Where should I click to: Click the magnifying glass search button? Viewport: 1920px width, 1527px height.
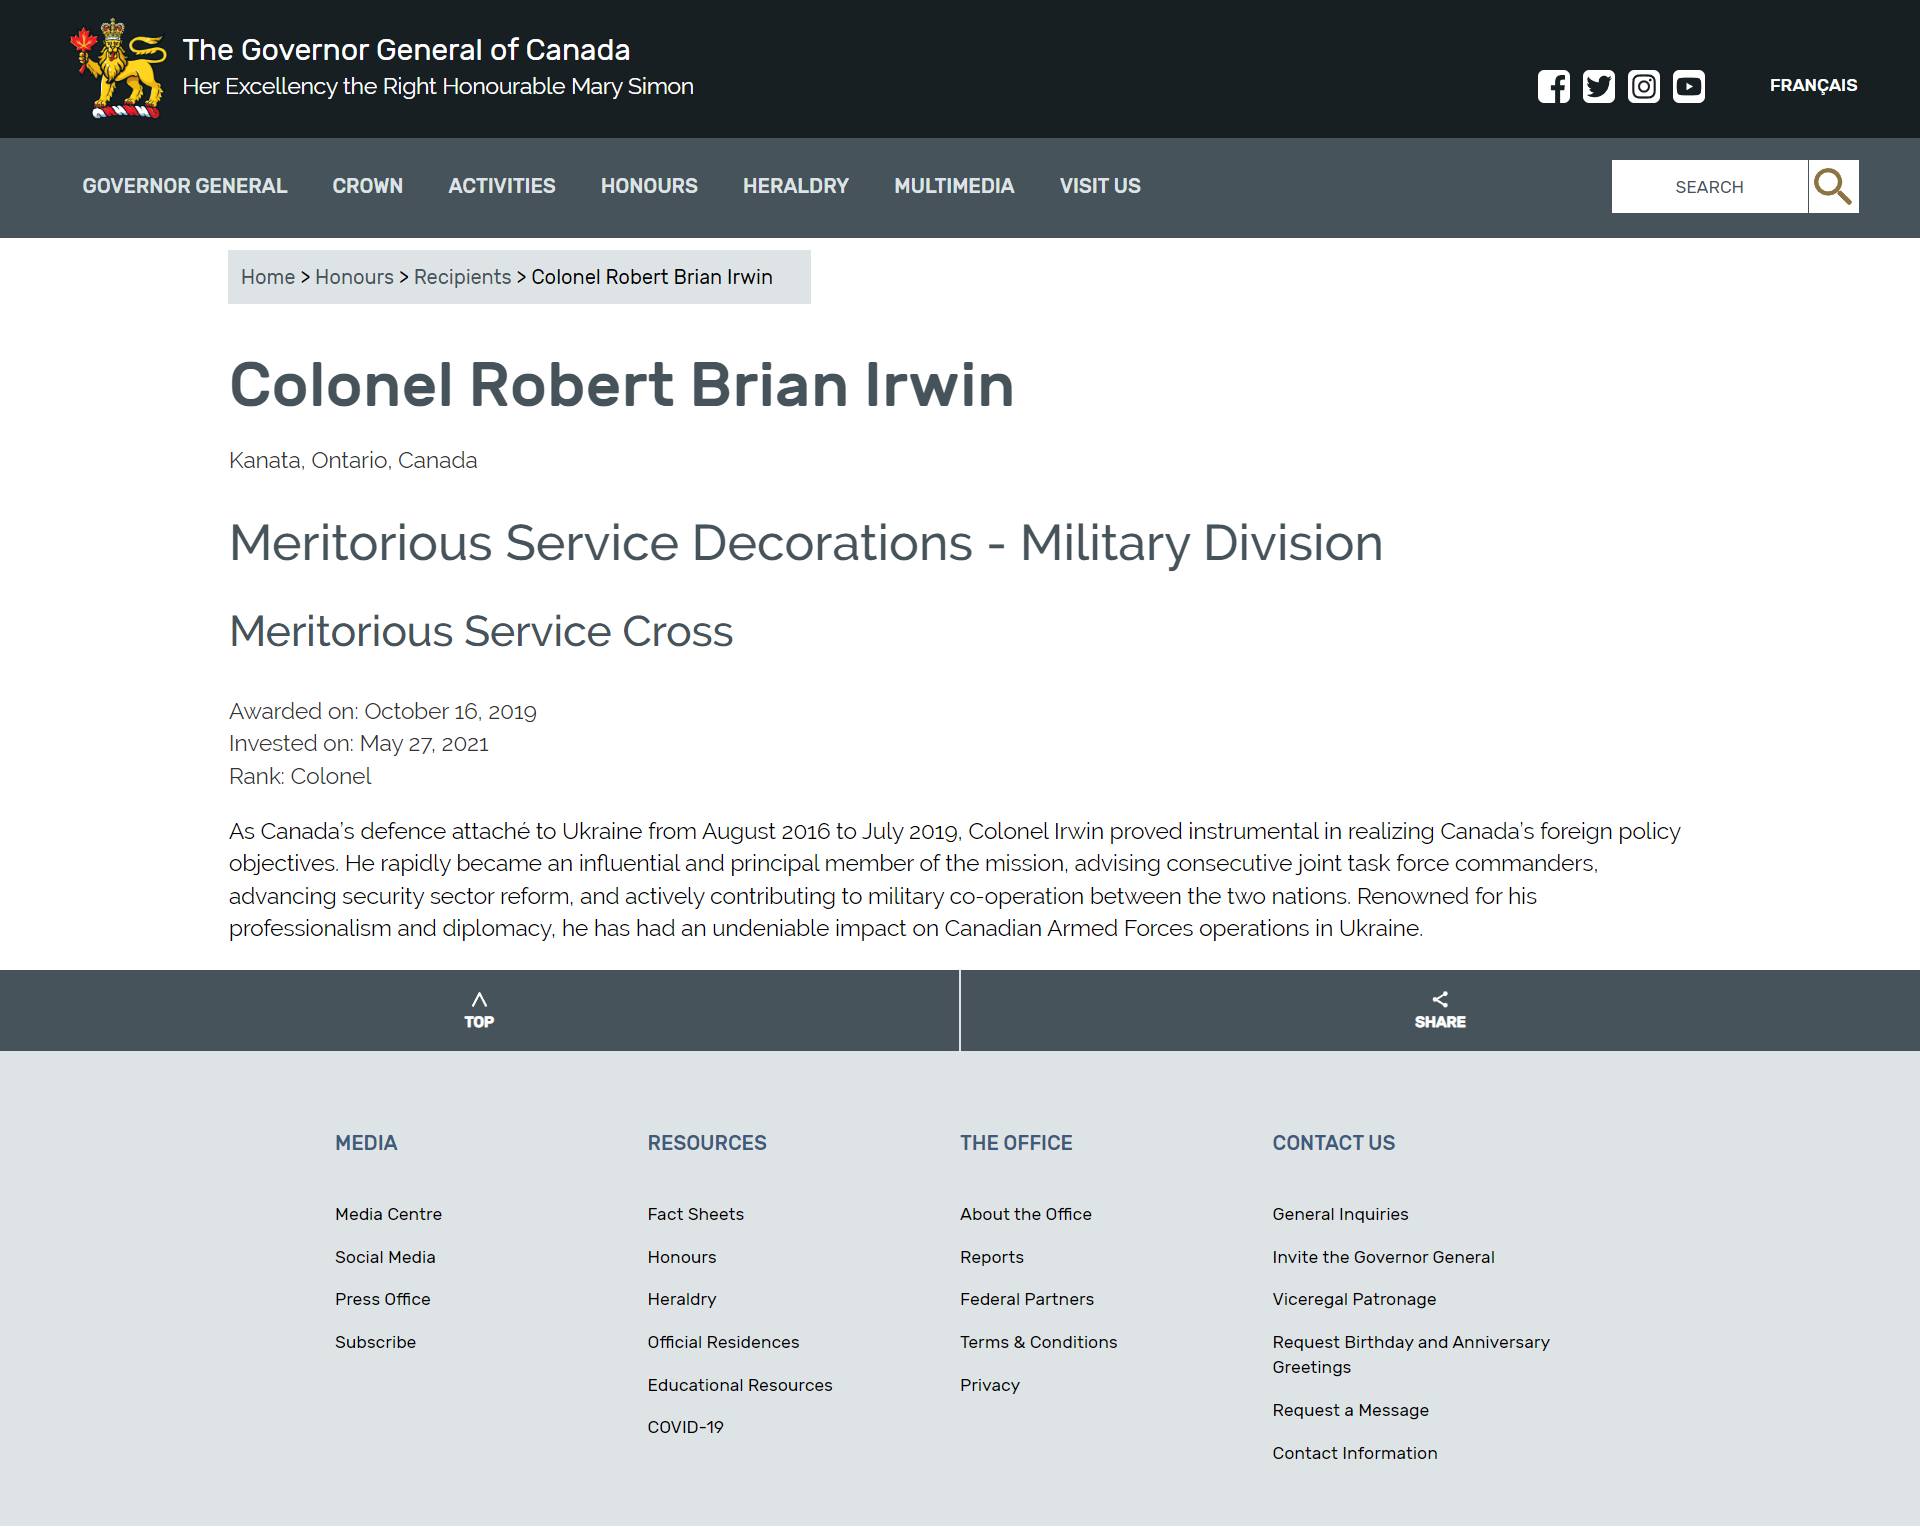click(x=1832, y=186)
